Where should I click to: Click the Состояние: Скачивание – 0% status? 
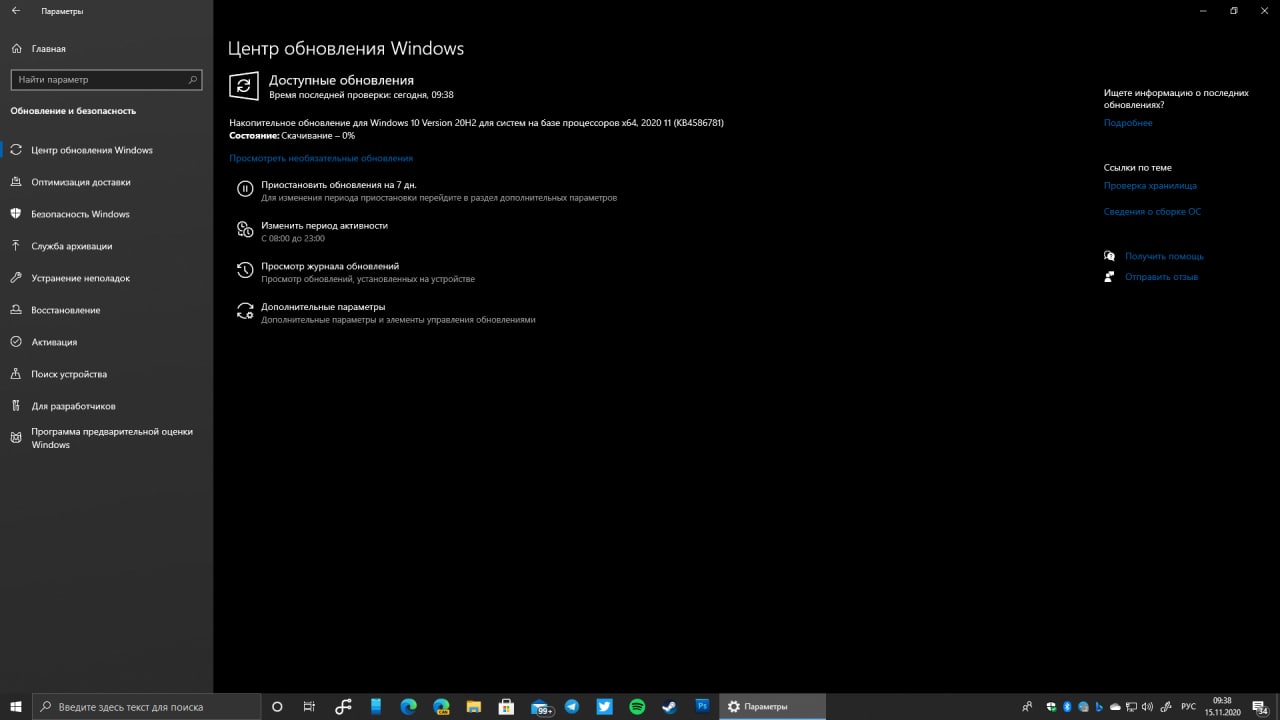[292, 135]
